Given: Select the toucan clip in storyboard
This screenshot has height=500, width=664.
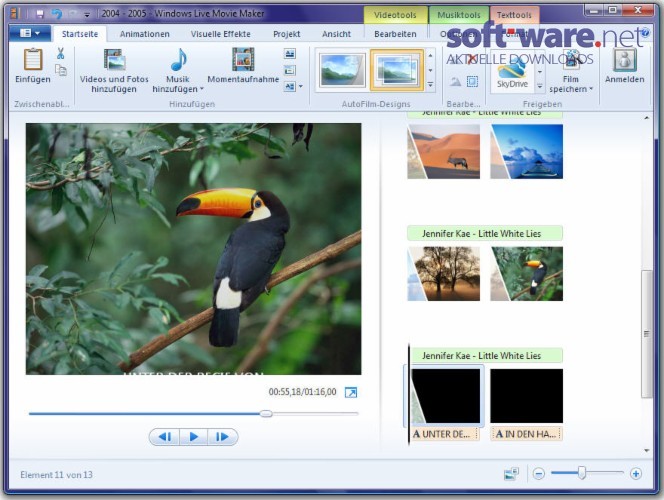Looking at the screenshot, I should pos(526,273).
